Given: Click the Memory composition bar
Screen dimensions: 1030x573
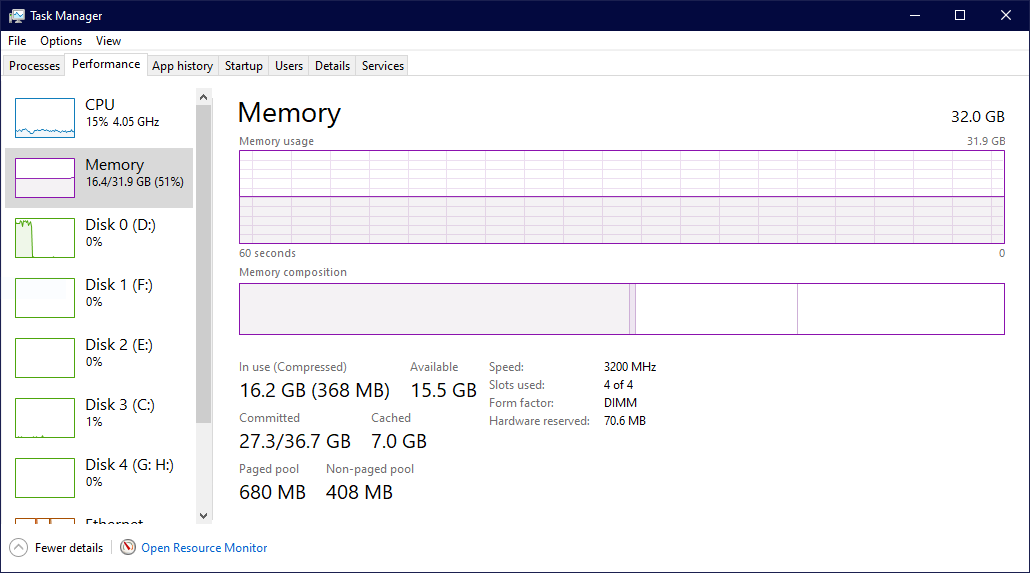Looking at the screenshot, I should [621, 309].
